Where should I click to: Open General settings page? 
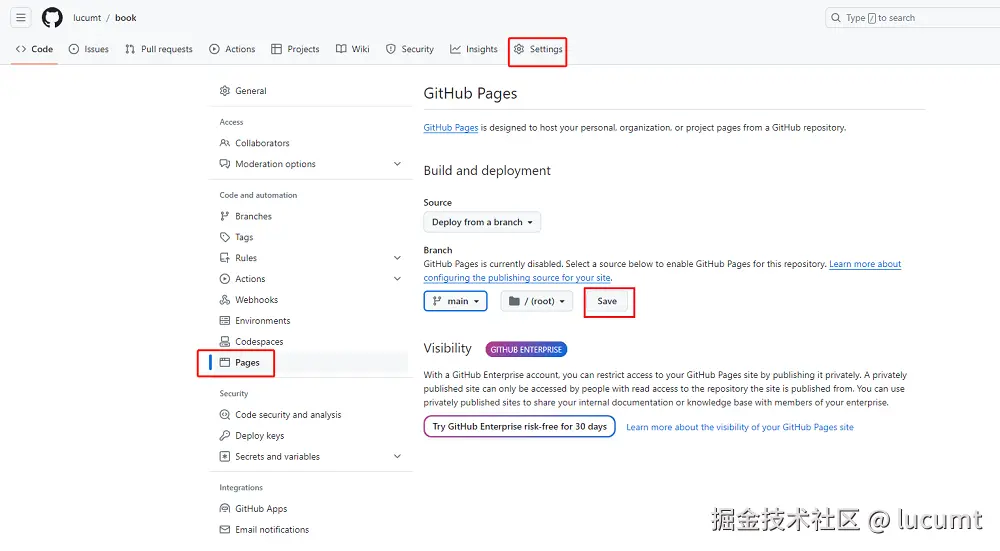251,91
